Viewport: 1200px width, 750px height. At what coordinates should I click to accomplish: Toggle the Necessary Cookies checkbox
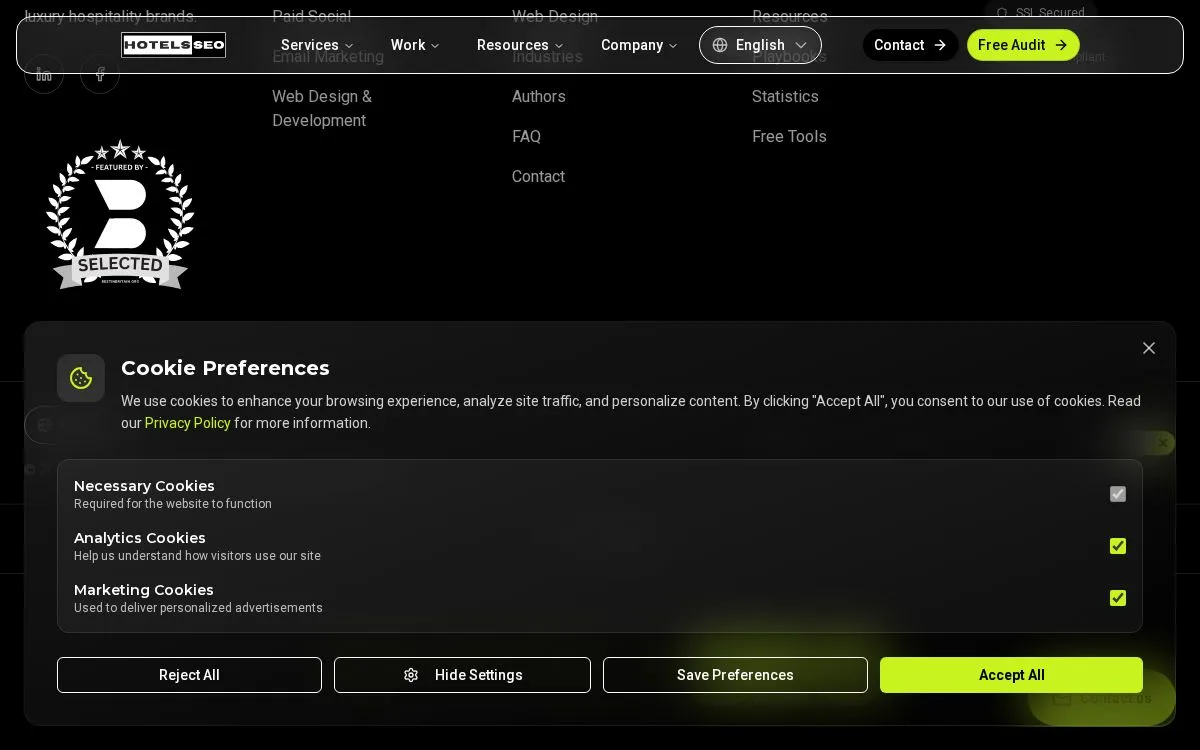point(1118,494)
